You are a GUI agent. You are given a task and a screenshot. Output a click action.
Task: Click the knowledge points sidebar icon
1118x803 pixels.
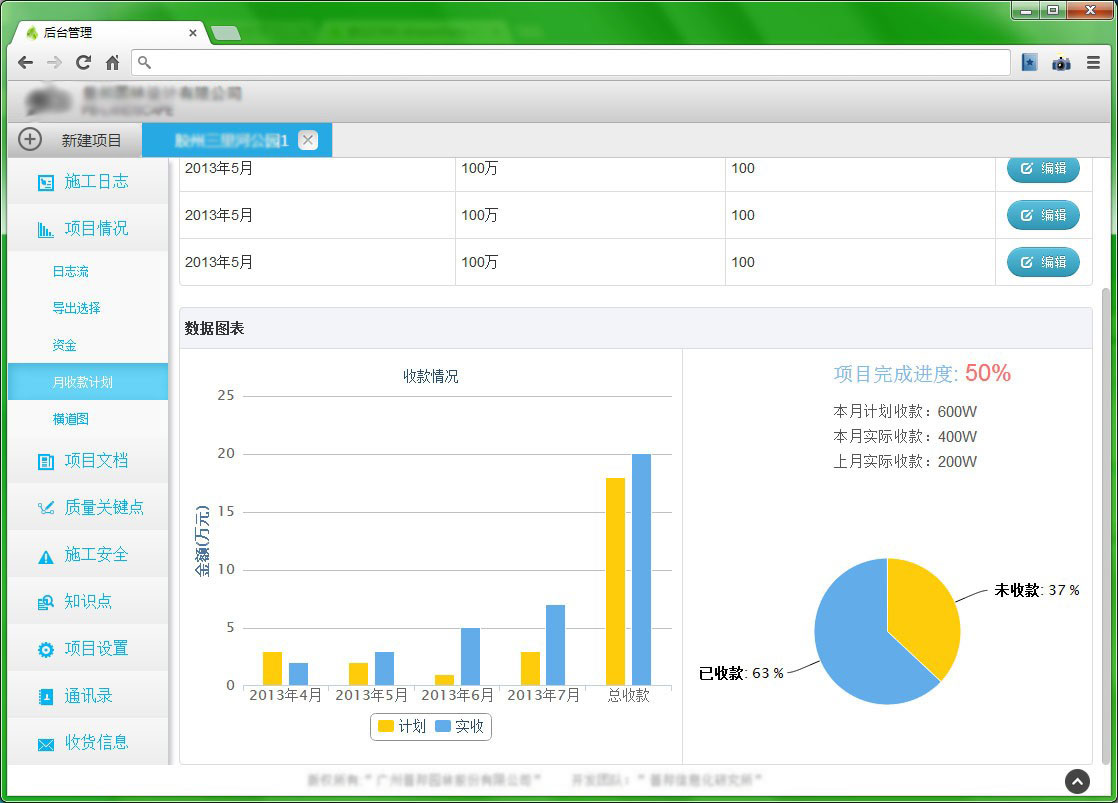[x=45, y=602]
